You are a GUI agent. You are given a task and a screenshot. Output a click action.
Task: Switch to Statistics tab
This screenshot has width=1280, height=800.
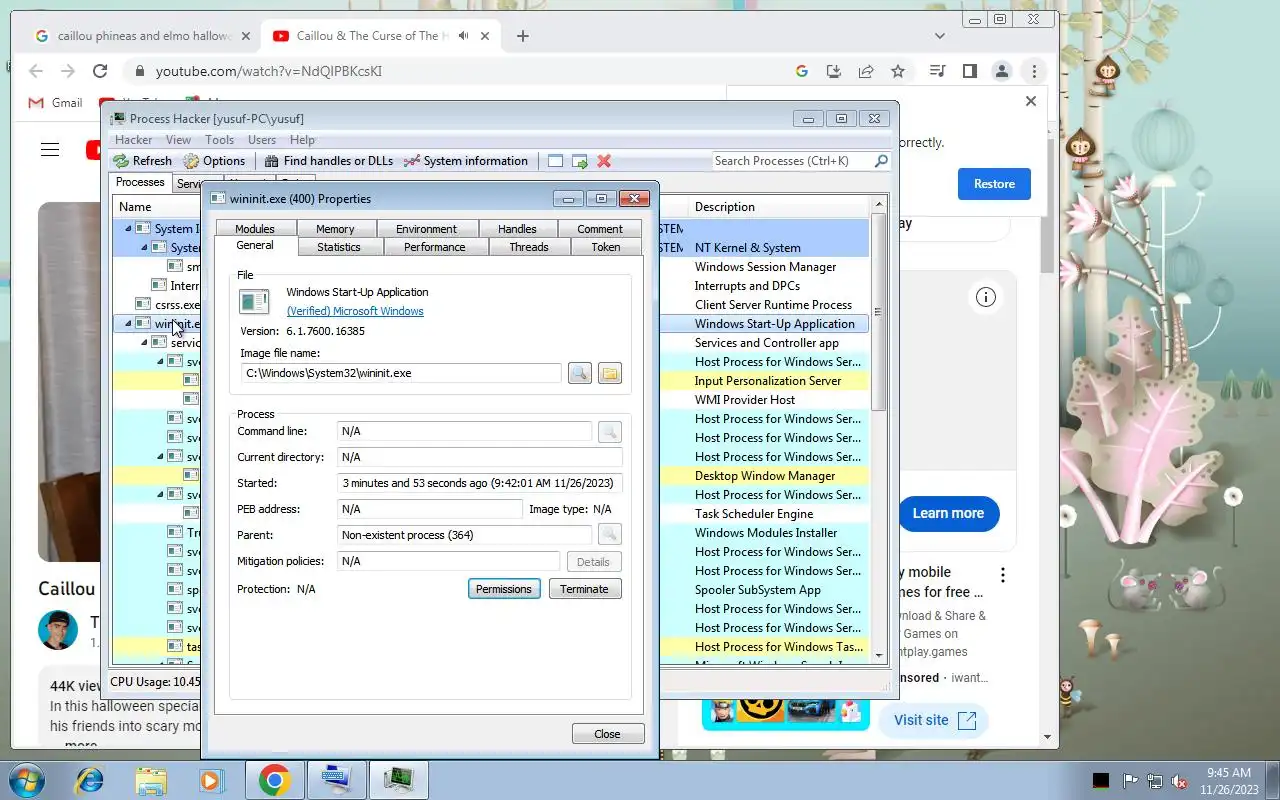pyautogui.click(x=339, y=247)
